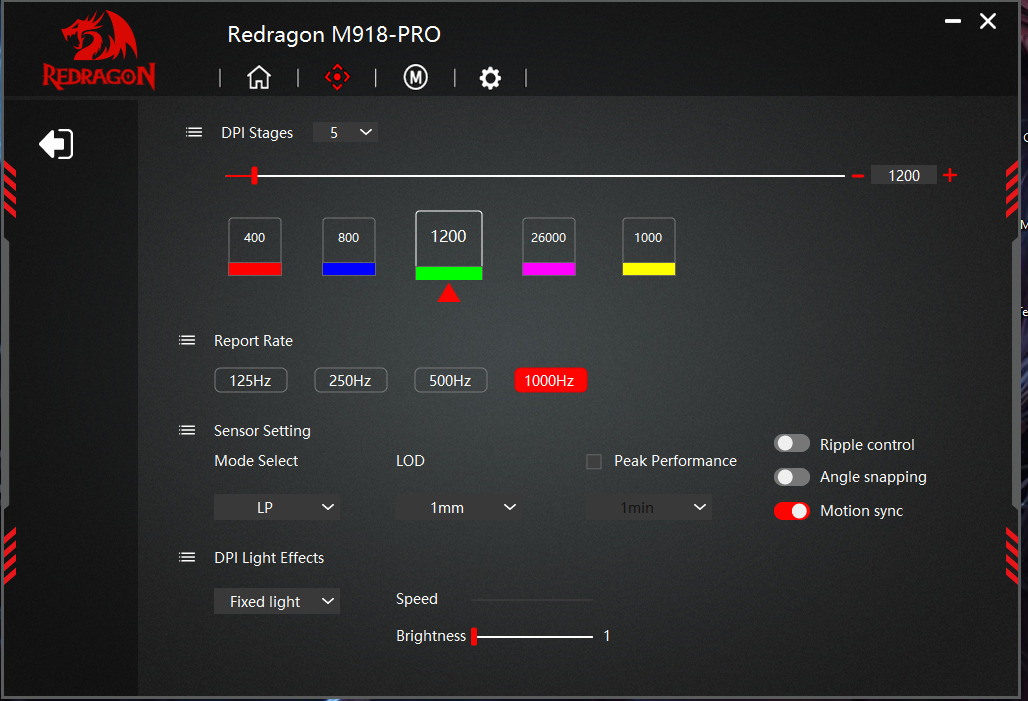Open the DPI sensor settings crosshair icon

pyautogui.click(x=337, y=77)
